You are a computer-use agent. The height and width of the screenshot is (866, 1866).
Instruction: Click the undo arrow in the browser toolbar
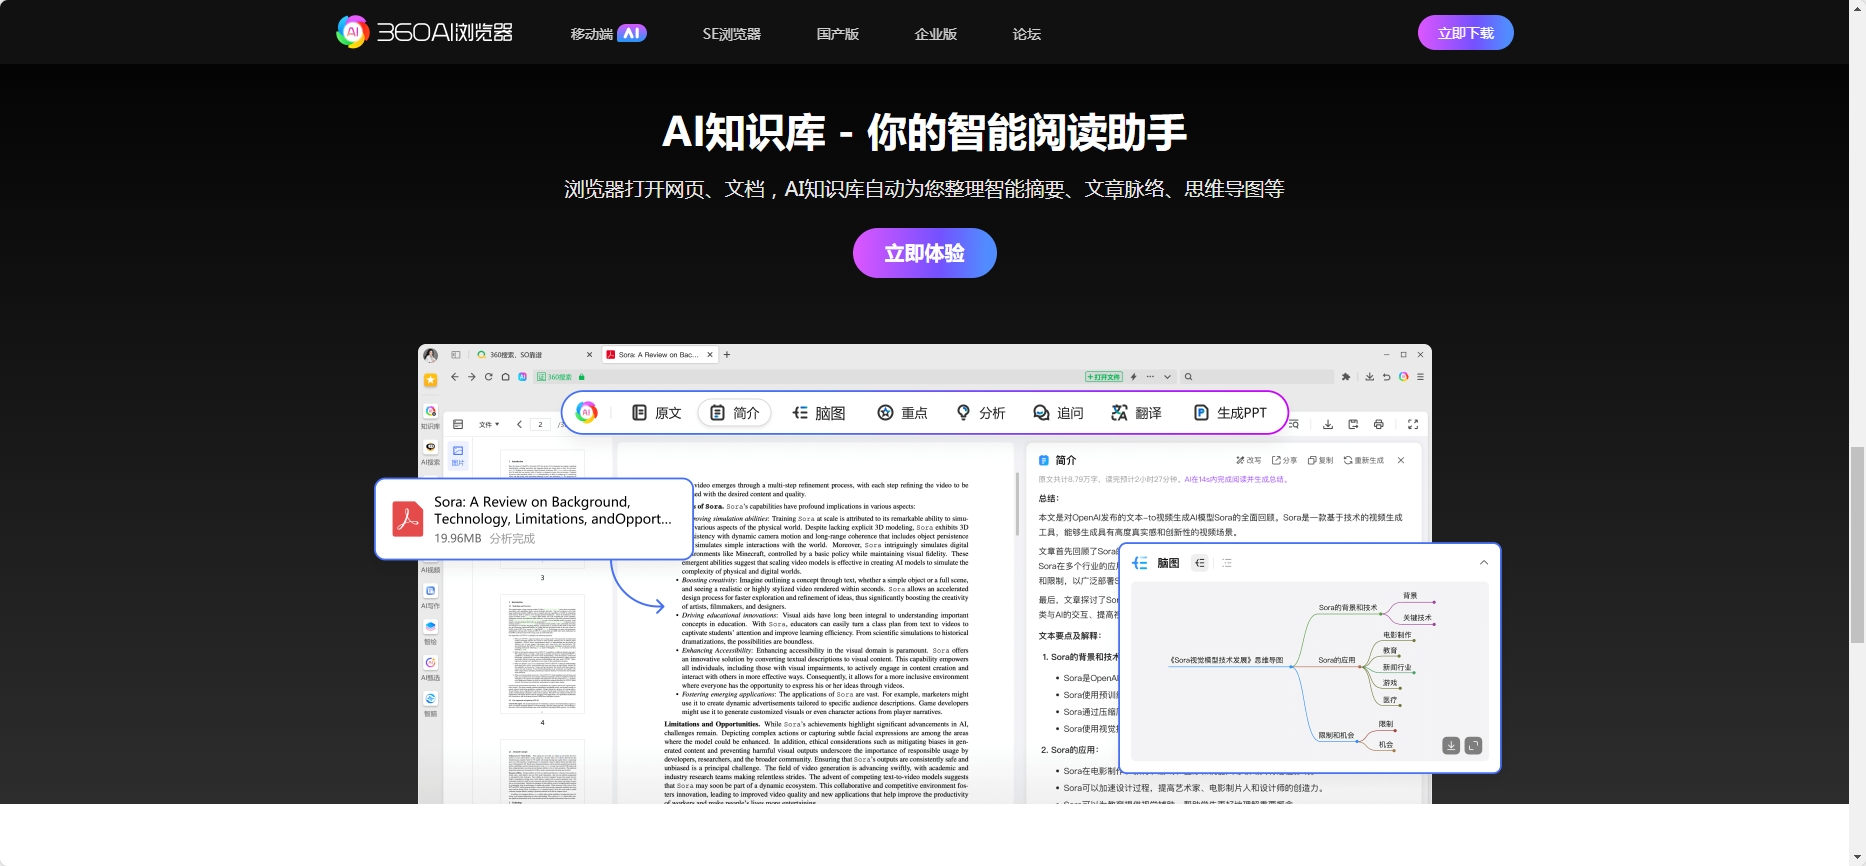[1387, 377]
